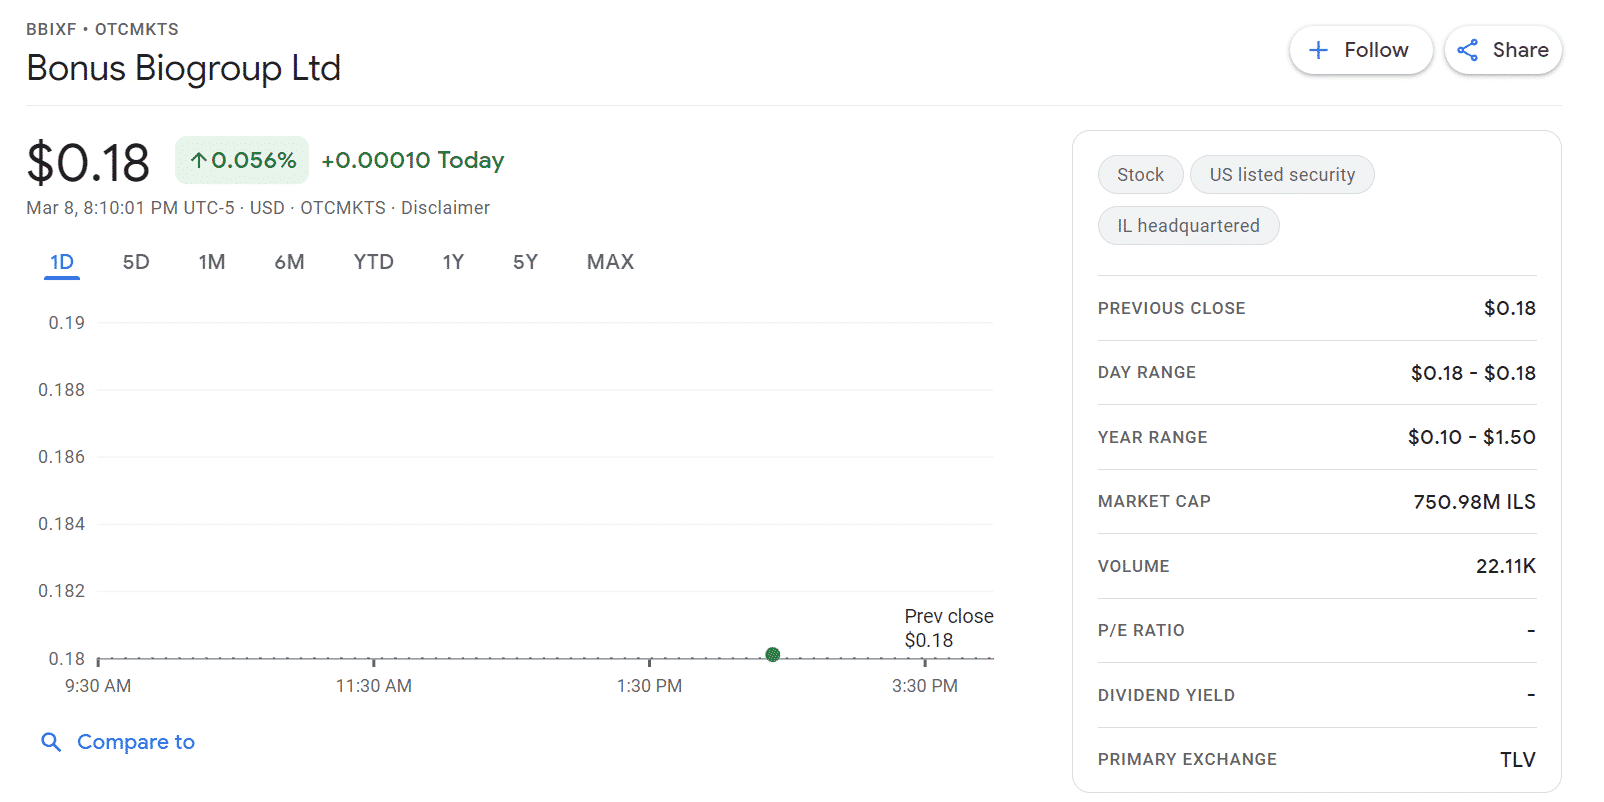Viewport: 1604px width, 802px height.
Task: Click the Mar 8, 8:10:01 PM timestamp
Action: pyautogui.click(x=130, y=208)
